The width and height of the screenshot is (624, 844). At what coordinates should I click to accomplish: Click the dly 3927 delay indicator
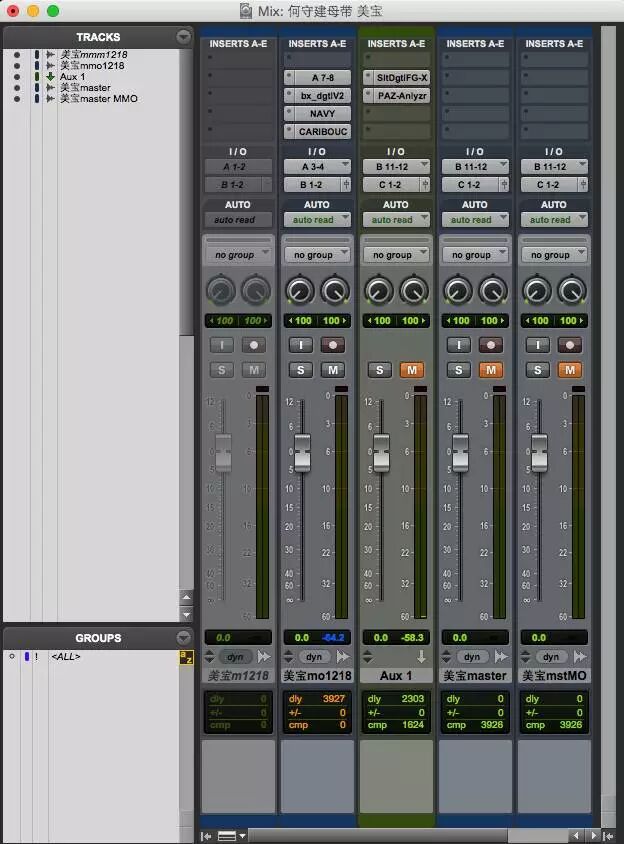click(x=317, y=699)
